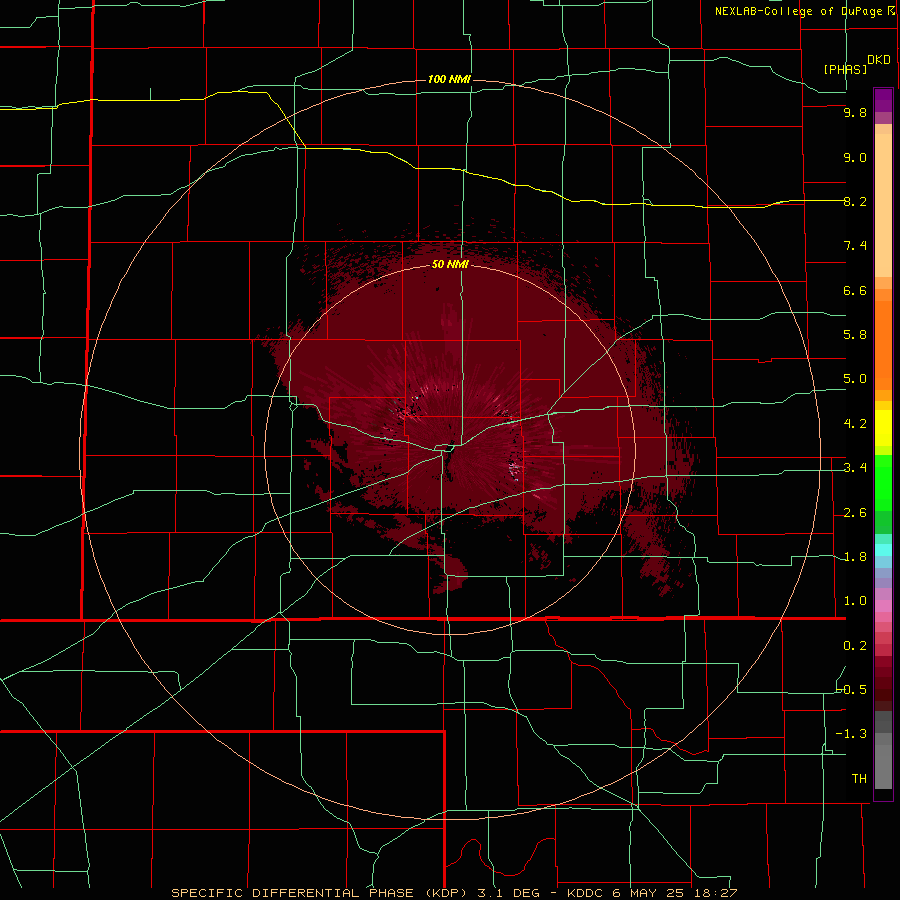Click the NEXLAB-College of DuPage credit text
Image resolution: width=900 pixels, height=900 pixels.
pos(804,11)
